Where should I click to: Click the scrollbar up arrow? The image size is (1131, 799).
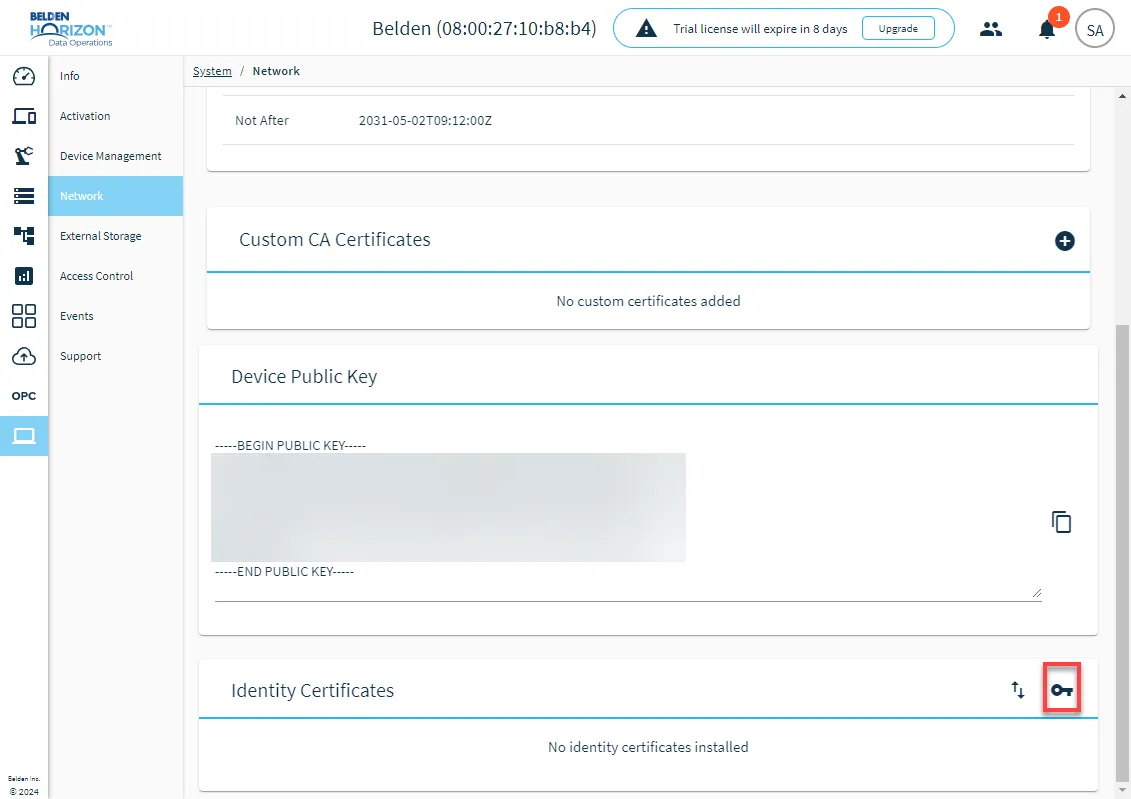click(1122, 95)
